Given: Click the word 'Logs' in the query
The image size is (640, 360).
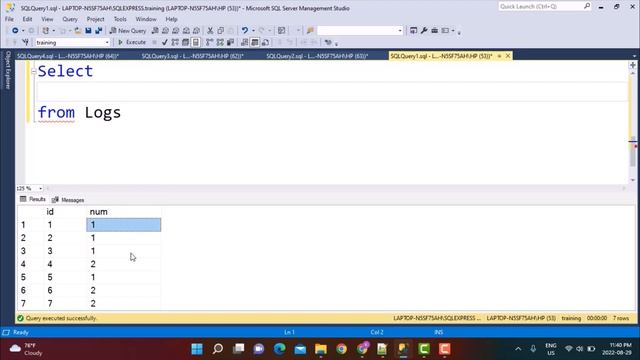Looking at the screenshot, I should (103, 113).
